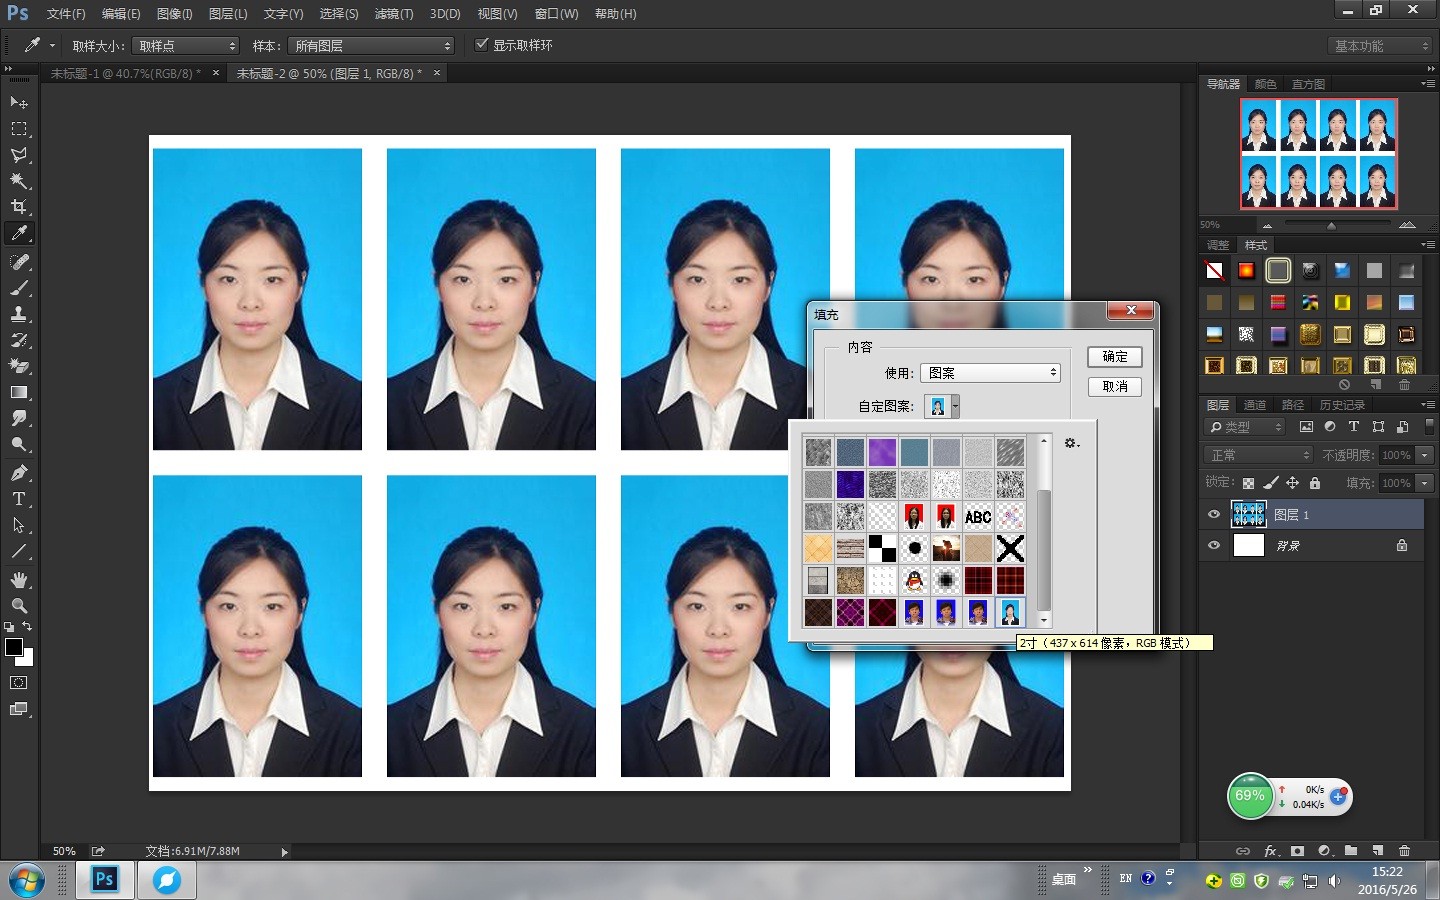Click the 确定 button
Viewport: 1440px width, 900px height.
pos(1114,357)
